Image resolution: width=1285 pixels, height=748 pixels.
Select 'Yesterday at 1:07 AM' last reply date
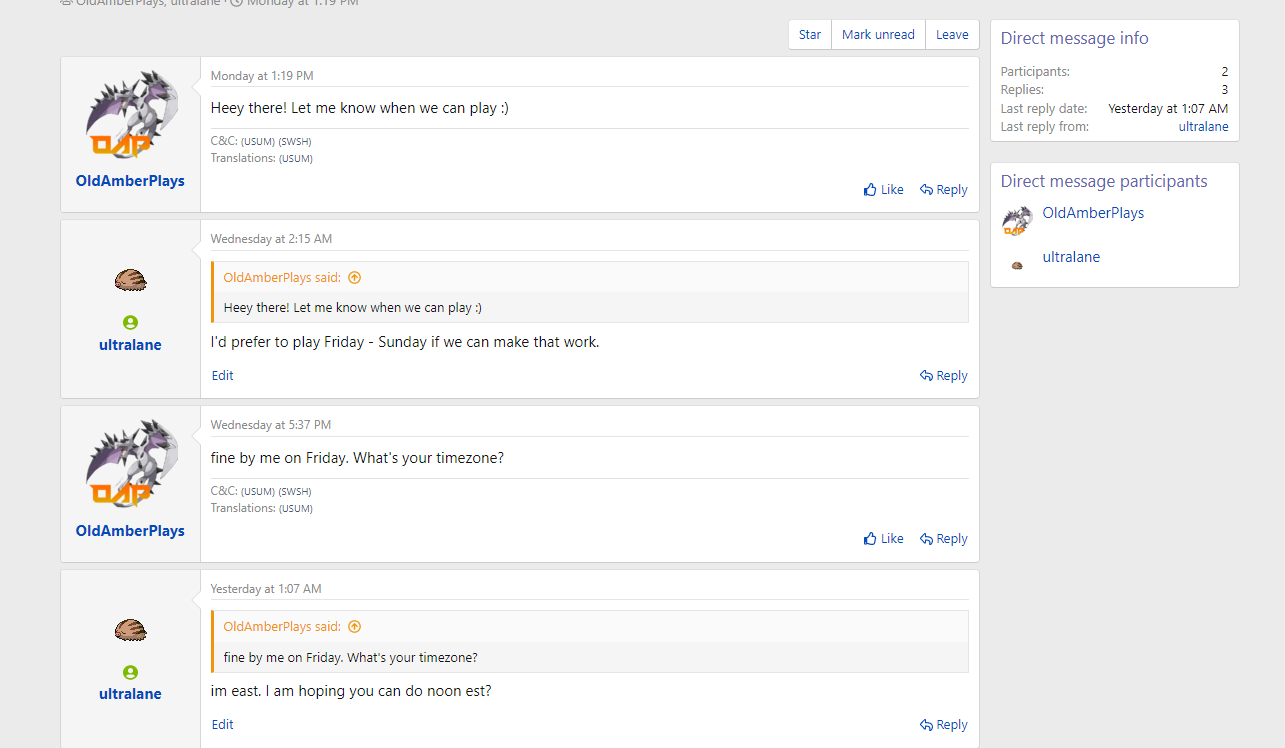point(1168,109)
